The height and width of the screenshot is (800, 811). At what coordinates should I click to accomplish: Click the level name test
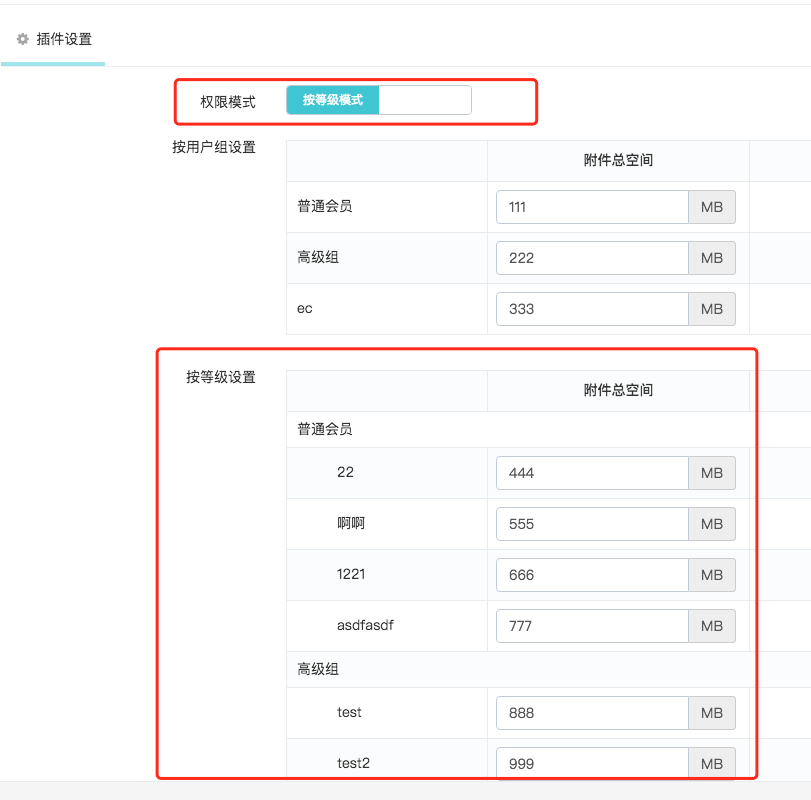[x=349, y=712]
